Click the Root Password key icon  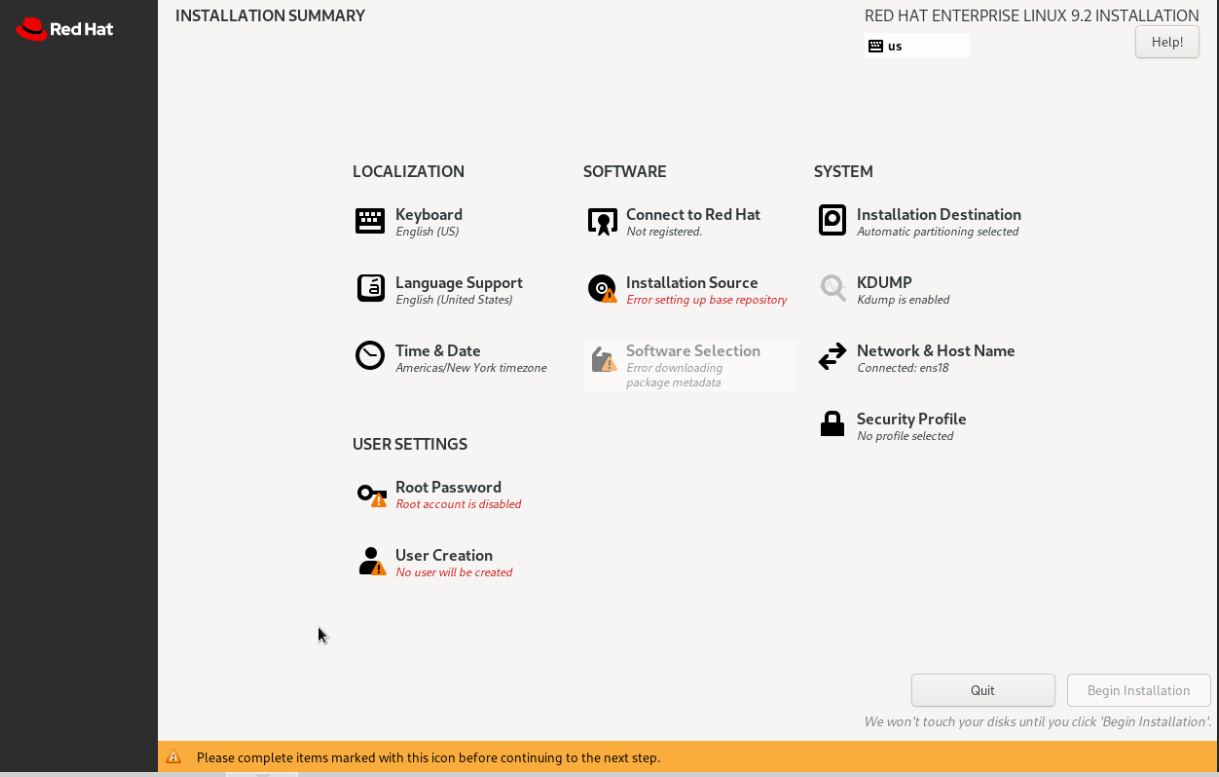coord(372,494)
